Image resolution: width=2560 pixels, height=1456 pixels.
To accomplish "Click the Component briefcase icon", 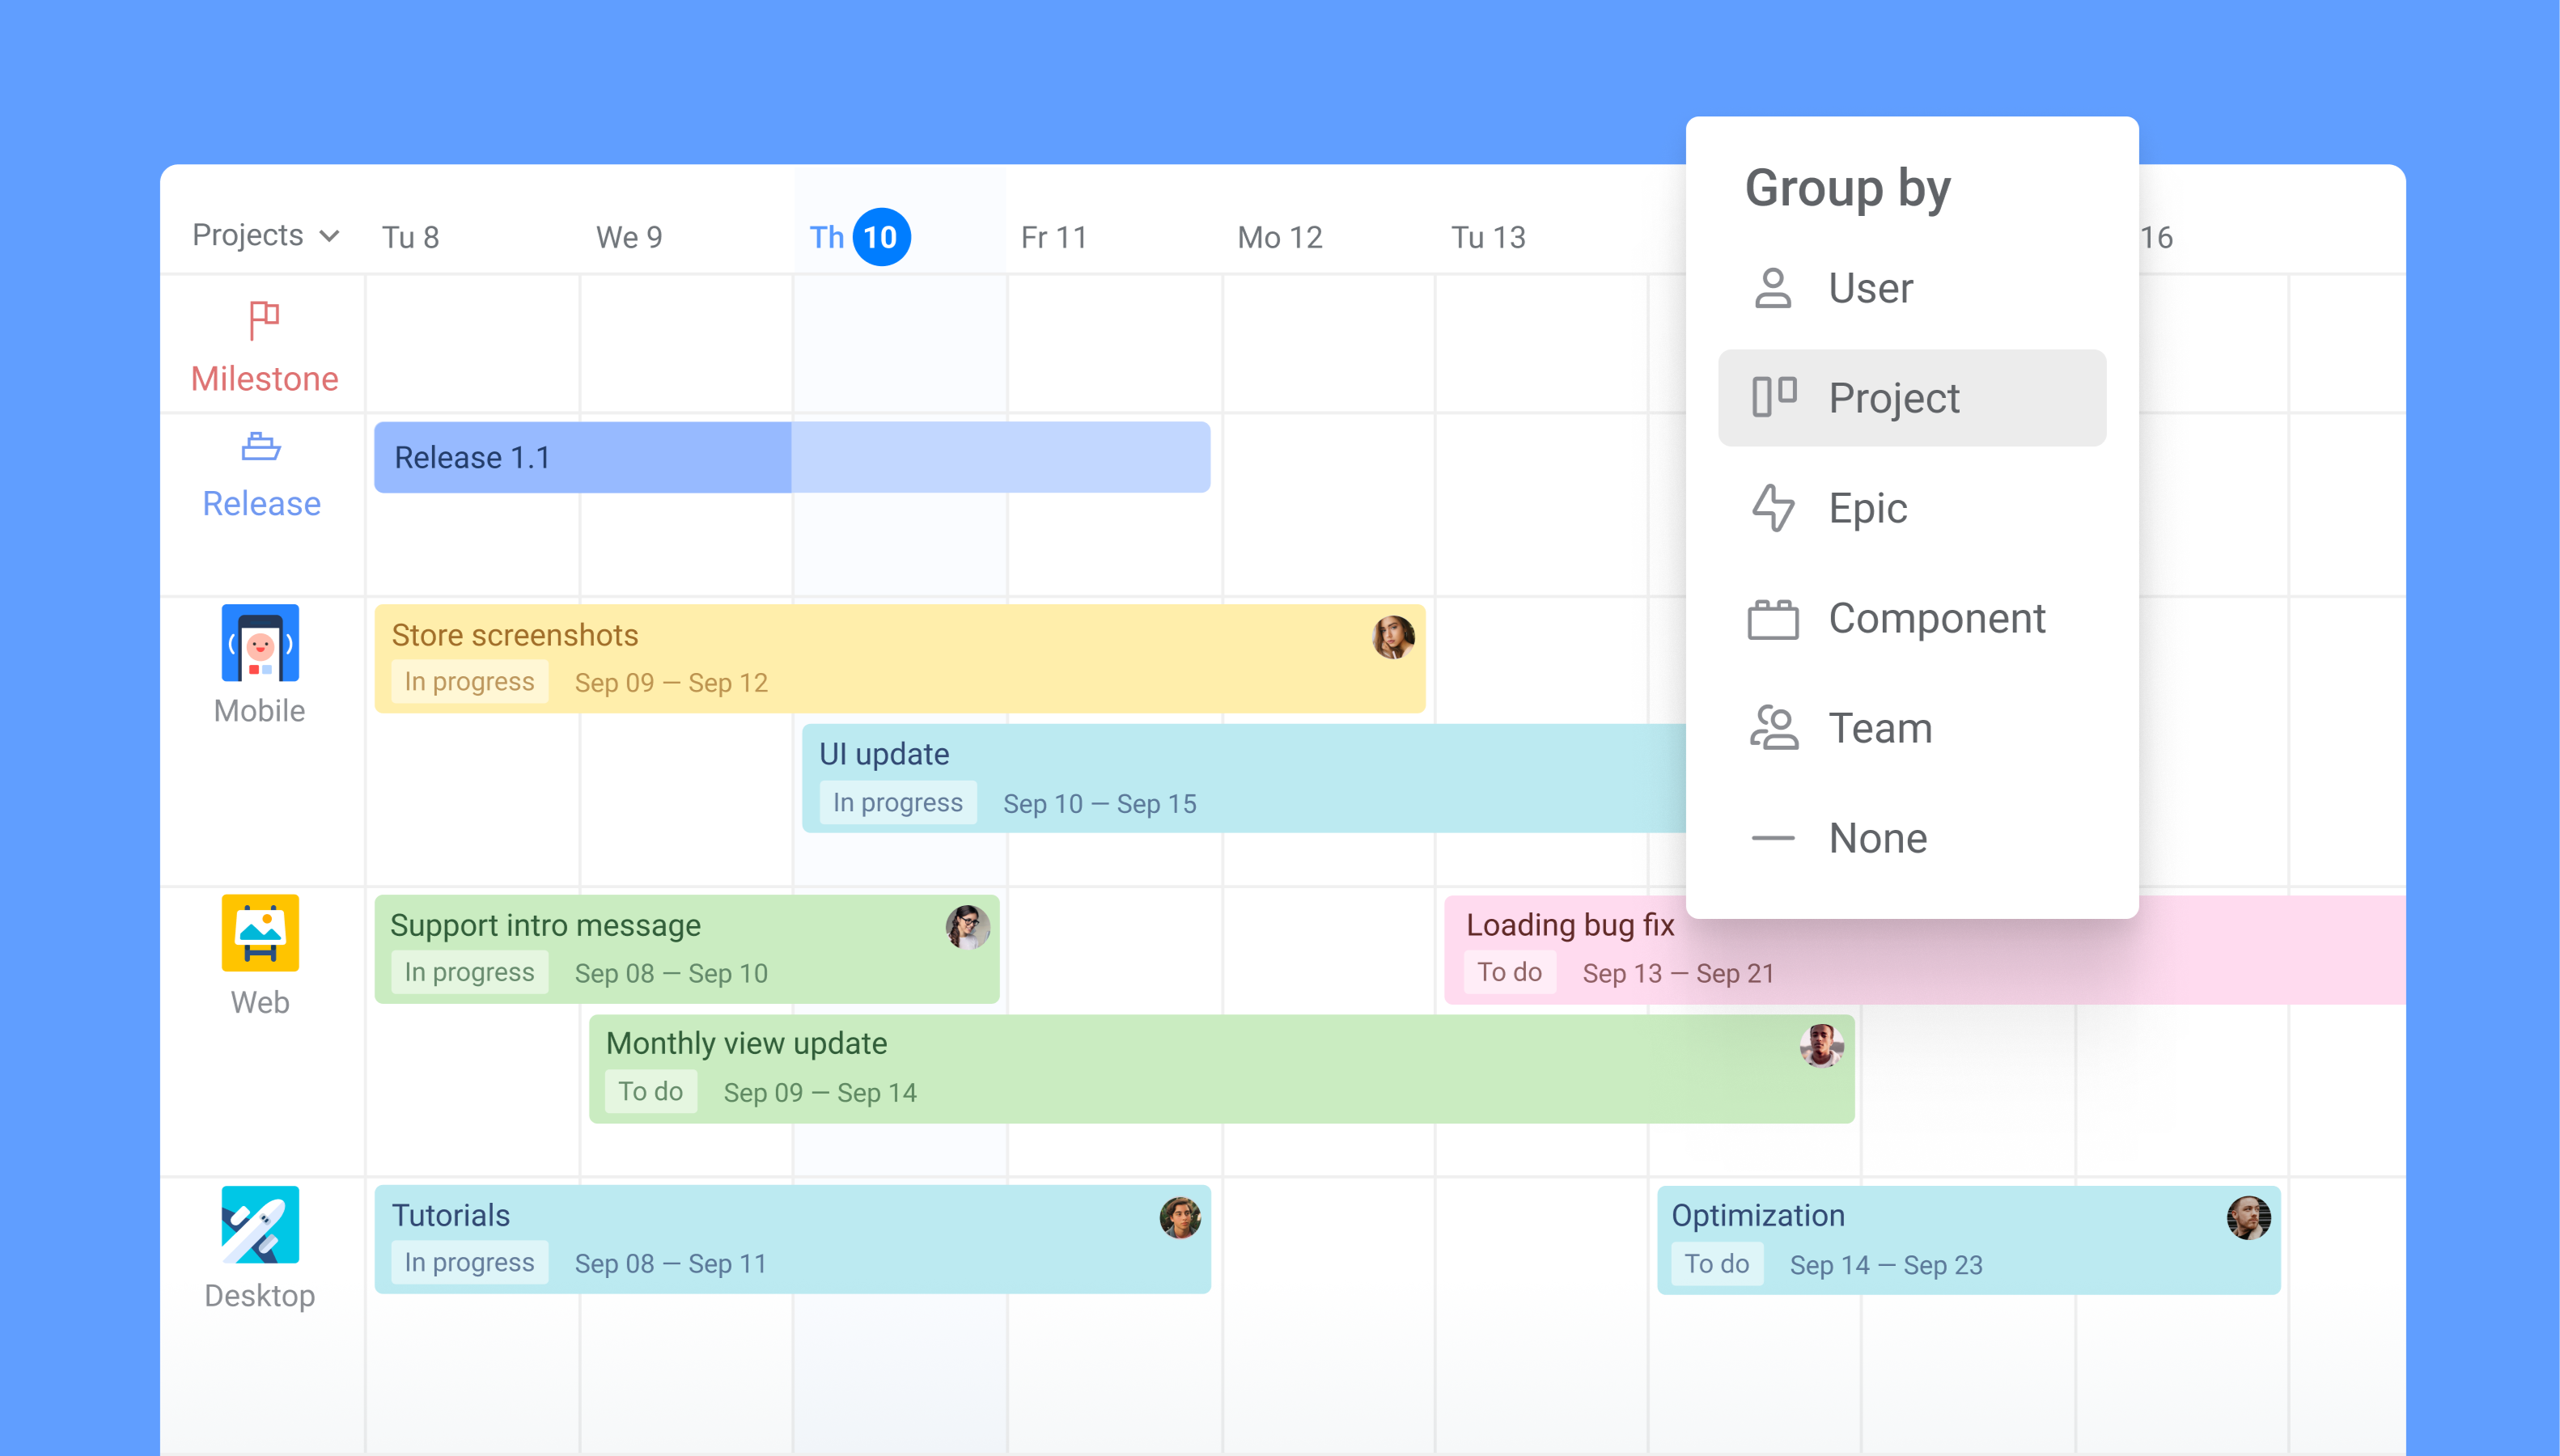I will (1773, 619).
